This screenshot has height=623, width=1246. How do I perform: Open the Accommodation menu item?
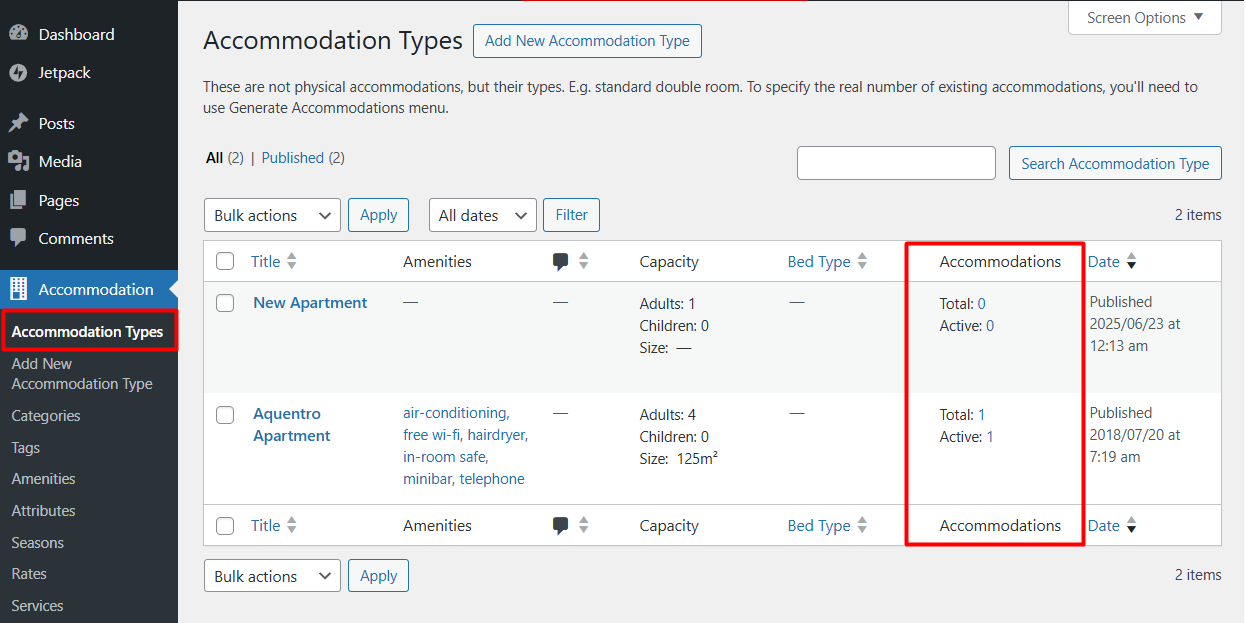coord(89,289)
